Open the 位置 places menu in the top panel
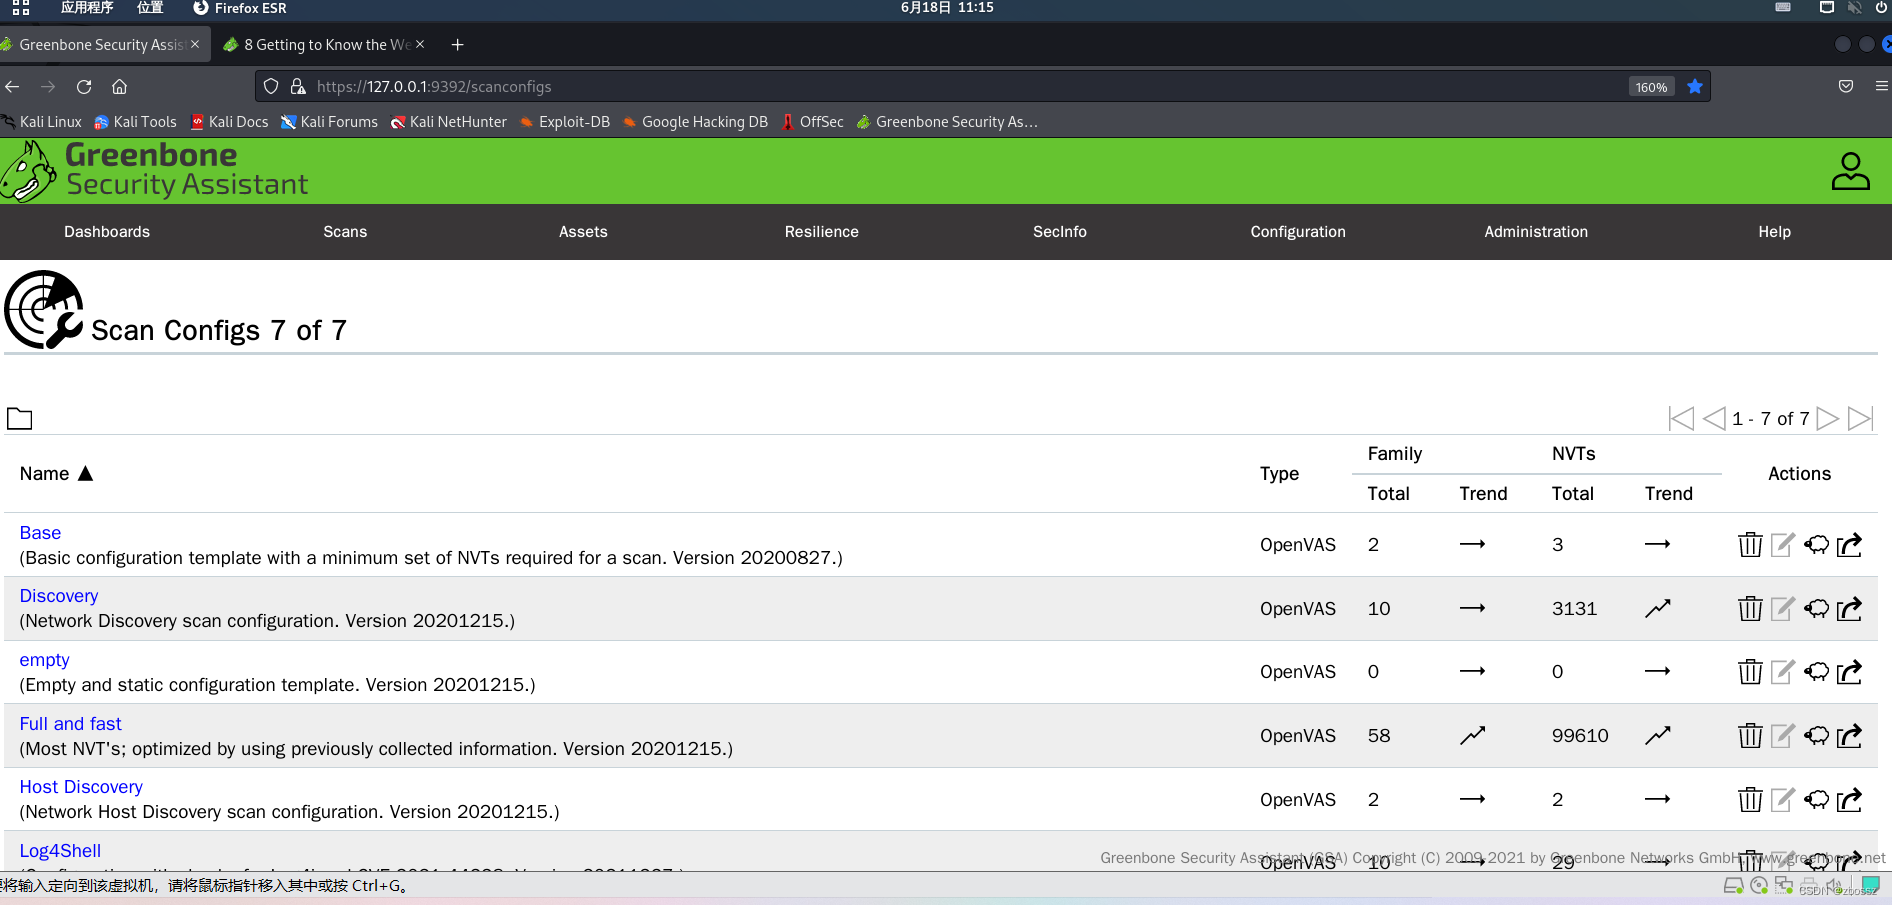 [x=150, y=8]
